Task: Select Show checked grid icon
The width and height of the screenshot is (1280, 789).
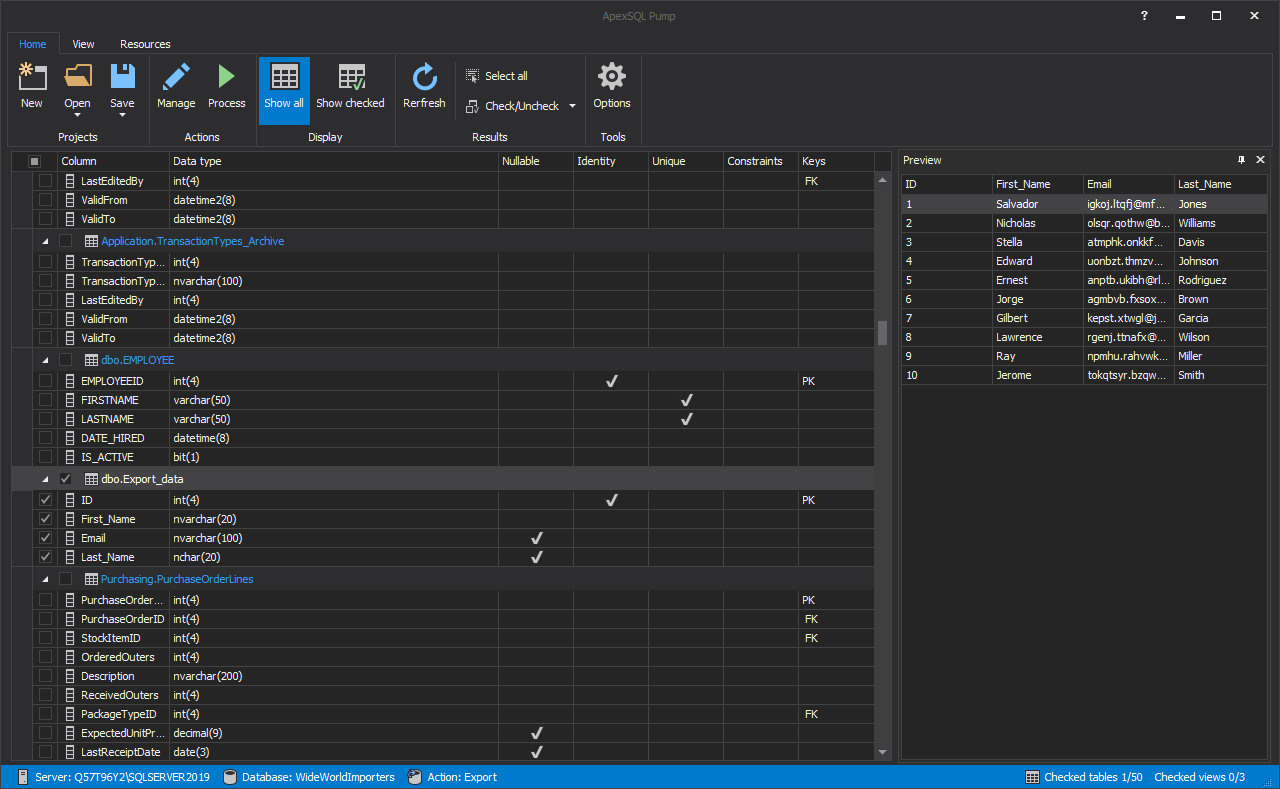Action: tap(350, 77)
